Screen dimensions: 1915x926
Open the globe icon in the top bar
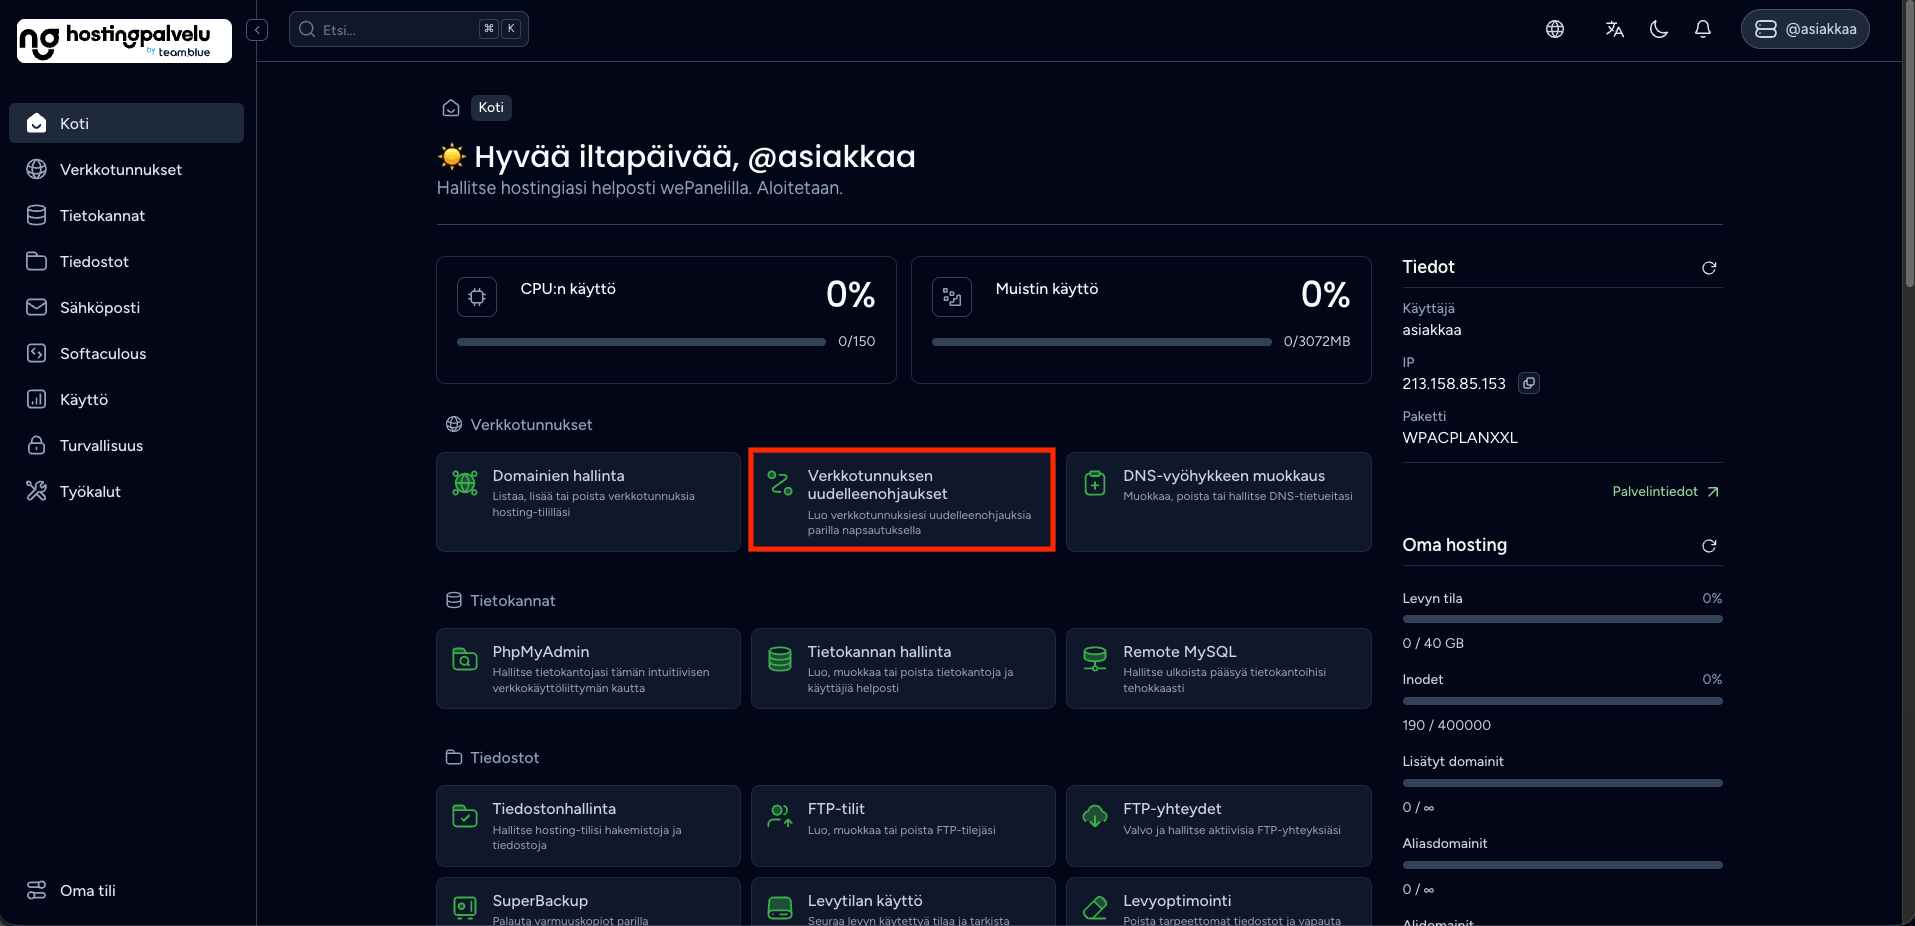(x=1555, y=29)
